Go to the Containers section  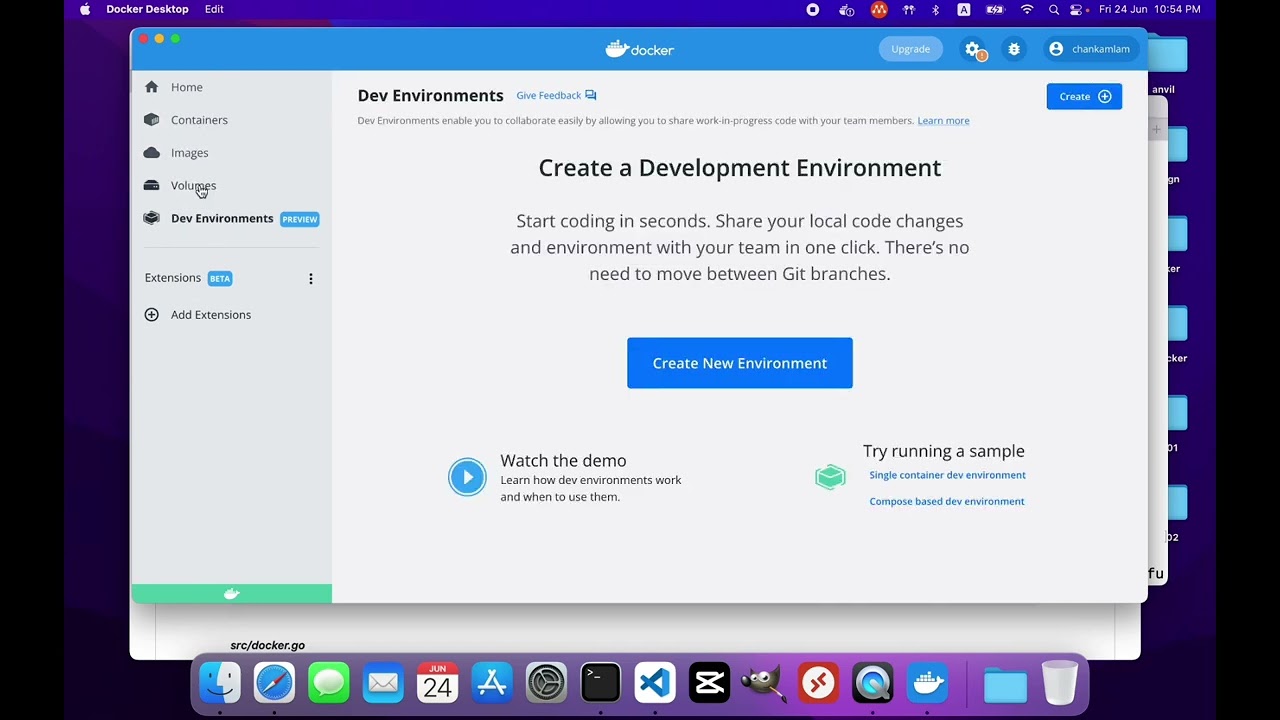231,120
